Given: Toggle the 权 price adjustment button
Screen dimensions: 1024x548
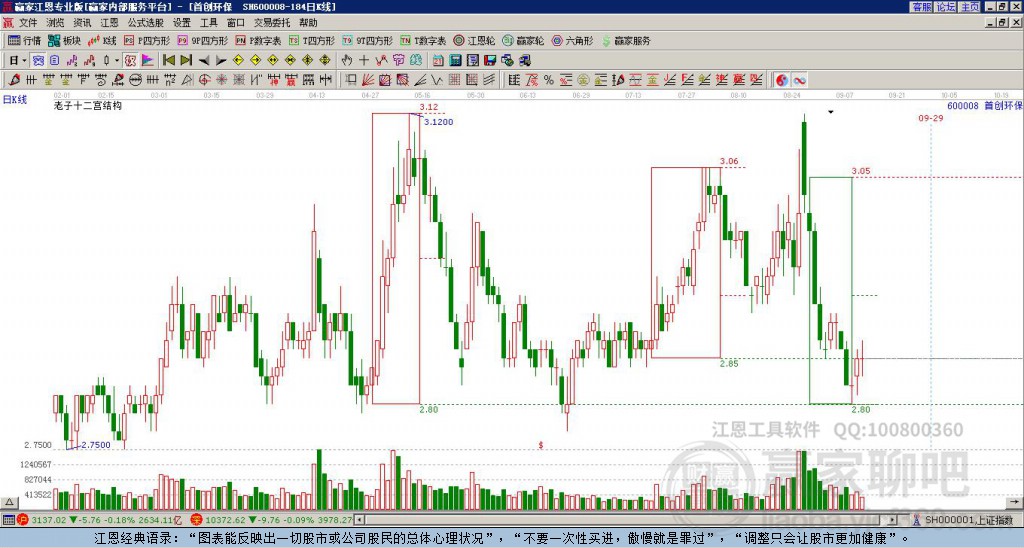Looking at the screenshot, I should pos(130,60).
